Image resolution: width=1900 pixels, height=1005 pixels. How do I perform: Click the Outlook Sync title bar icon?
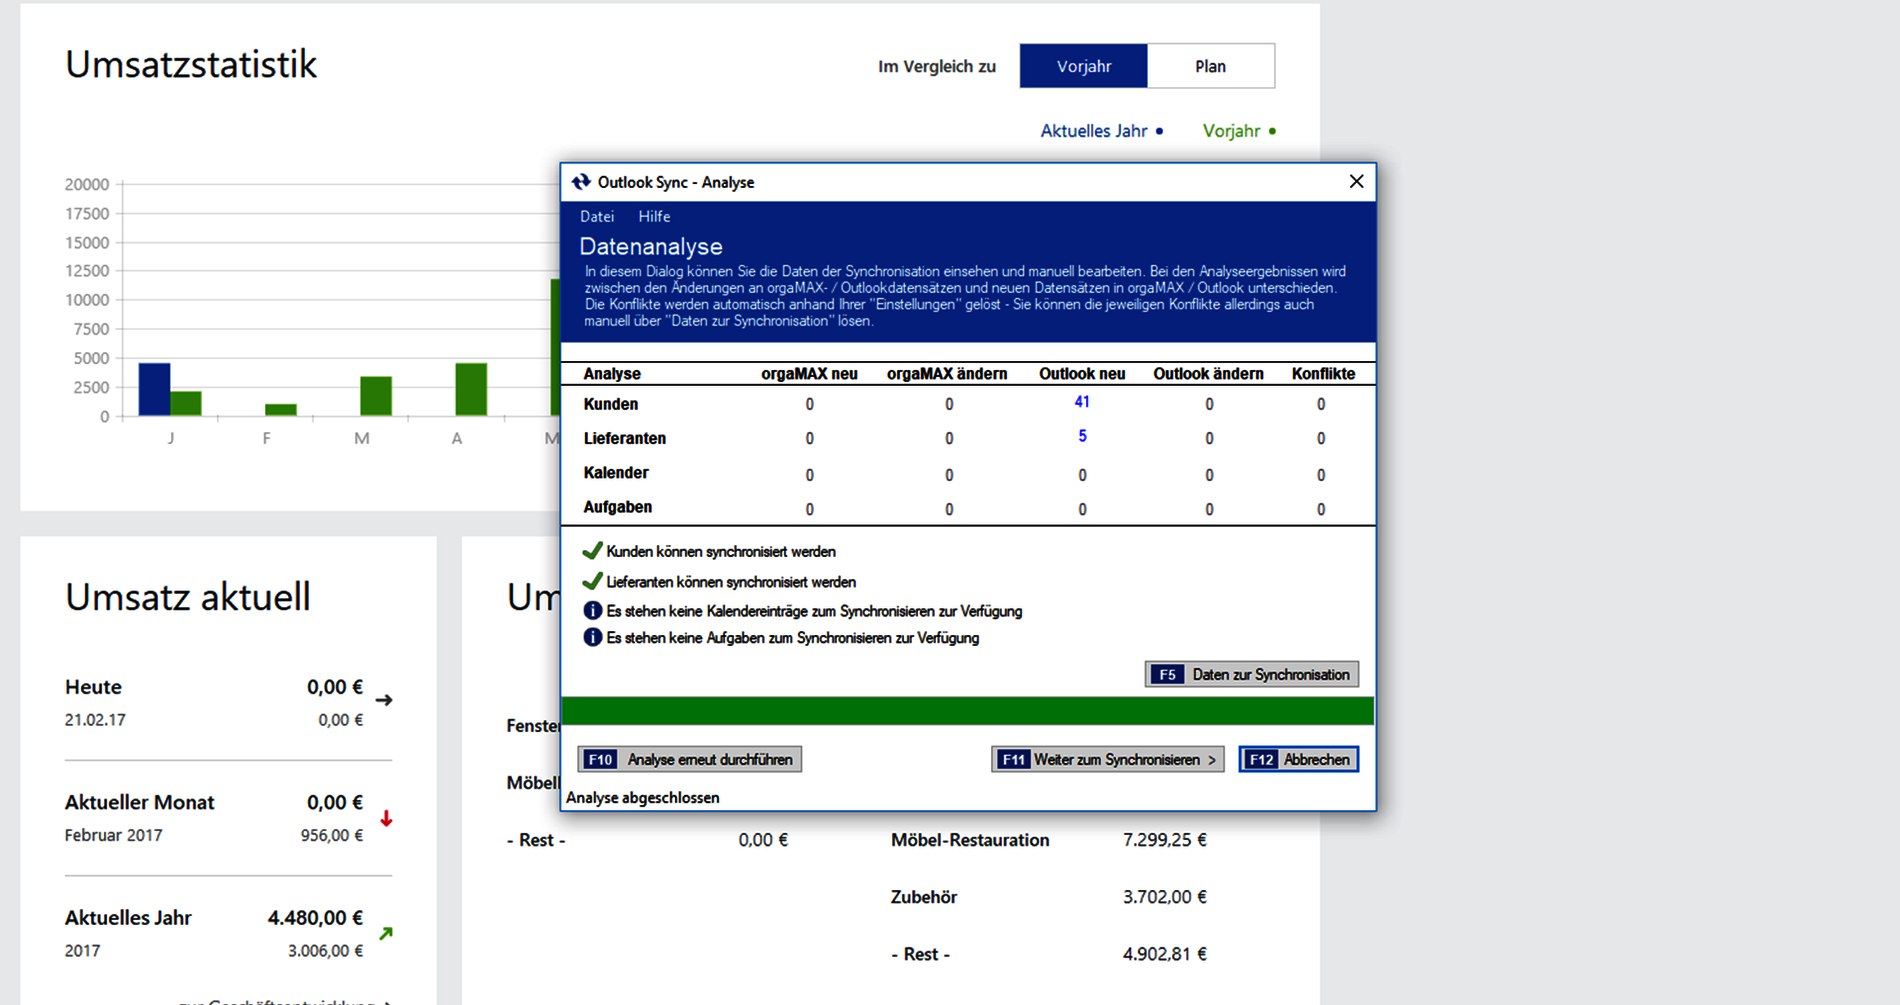click(580, 182)
